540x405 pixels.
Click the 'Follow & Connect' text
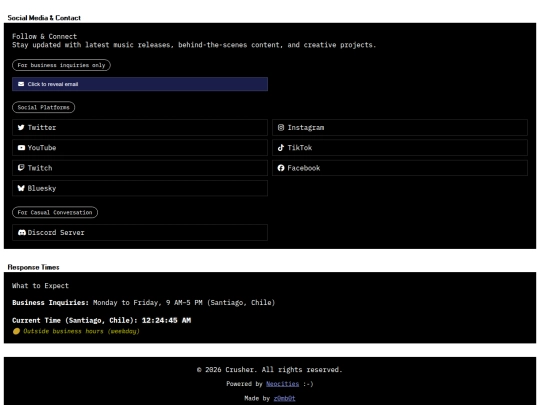click(x=44, y=37)
